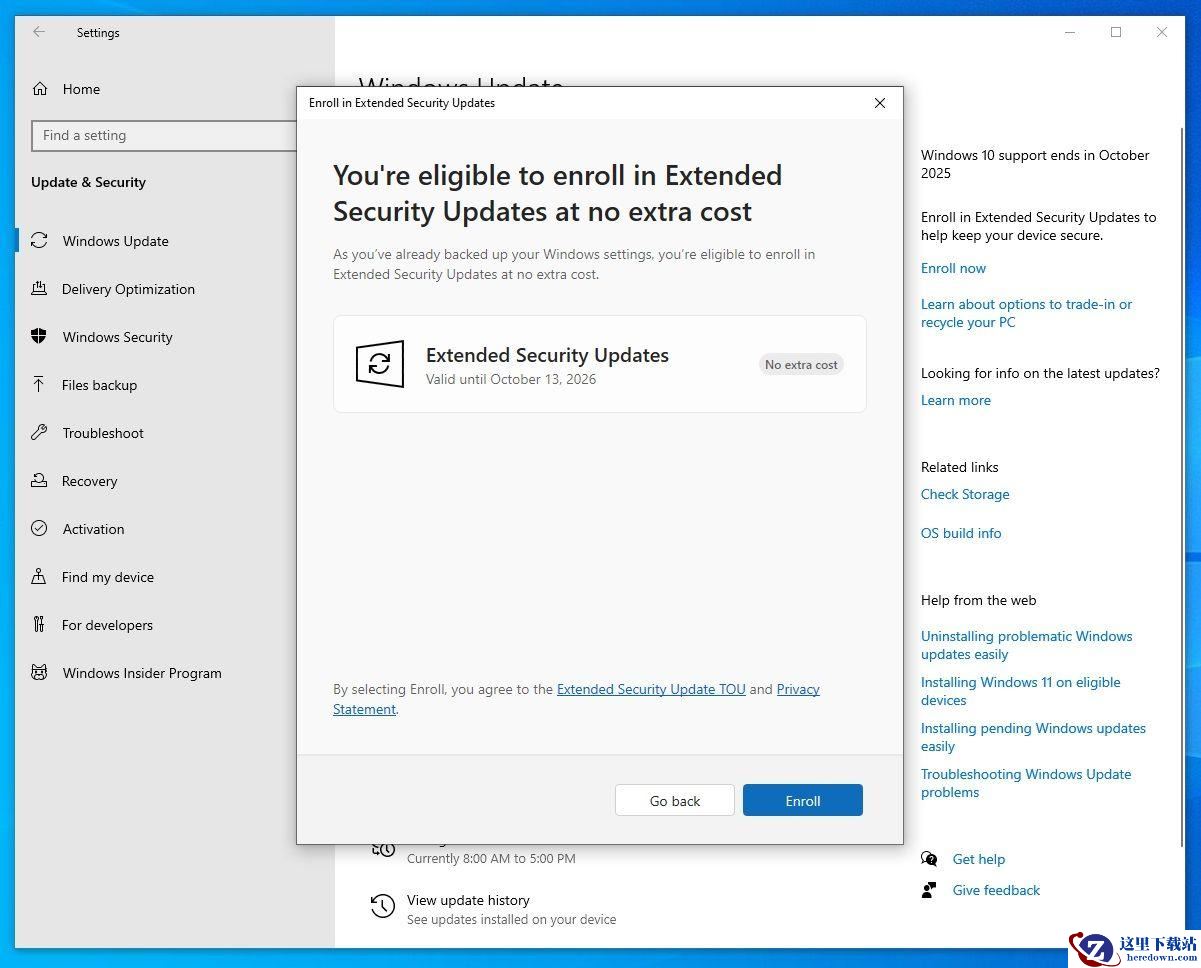
Task: Click the For developers tools icon
Action: click(x=39, y=625)
